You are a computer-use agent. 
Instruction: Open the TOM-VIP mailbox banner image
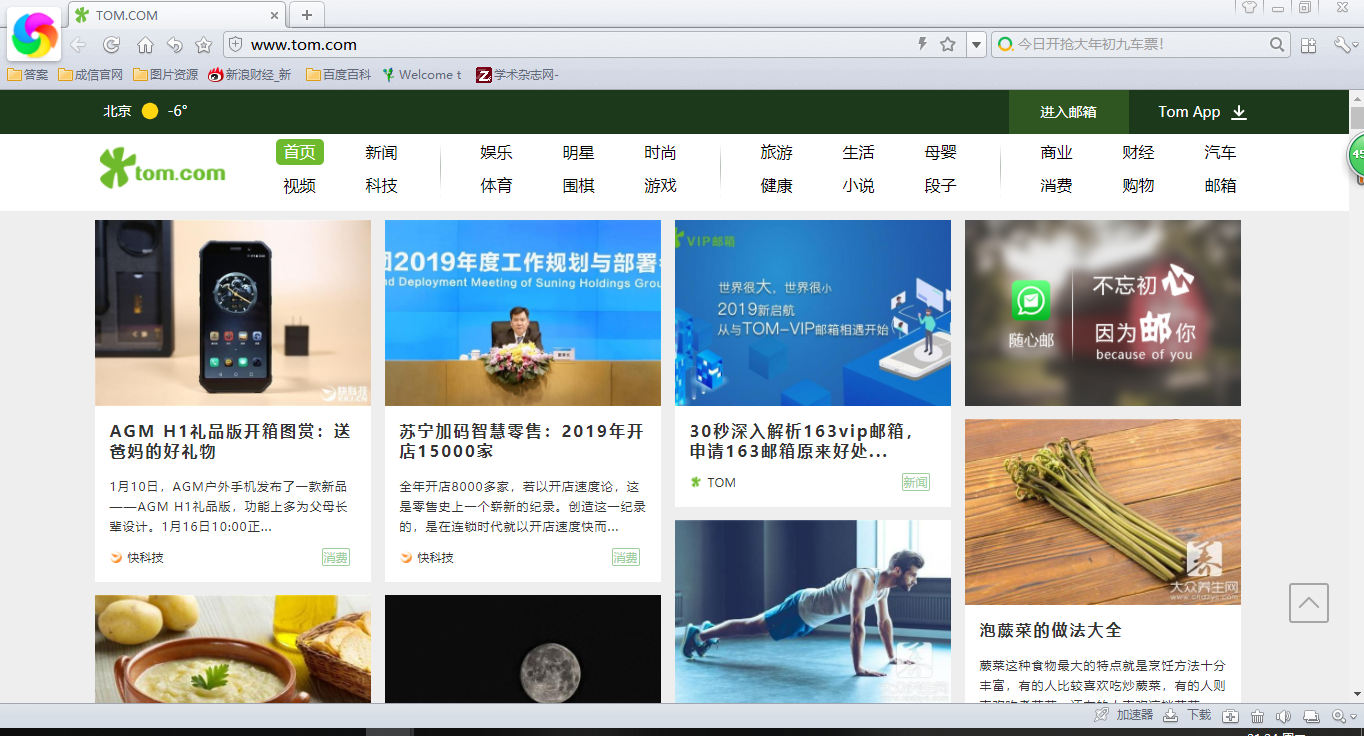813,313
